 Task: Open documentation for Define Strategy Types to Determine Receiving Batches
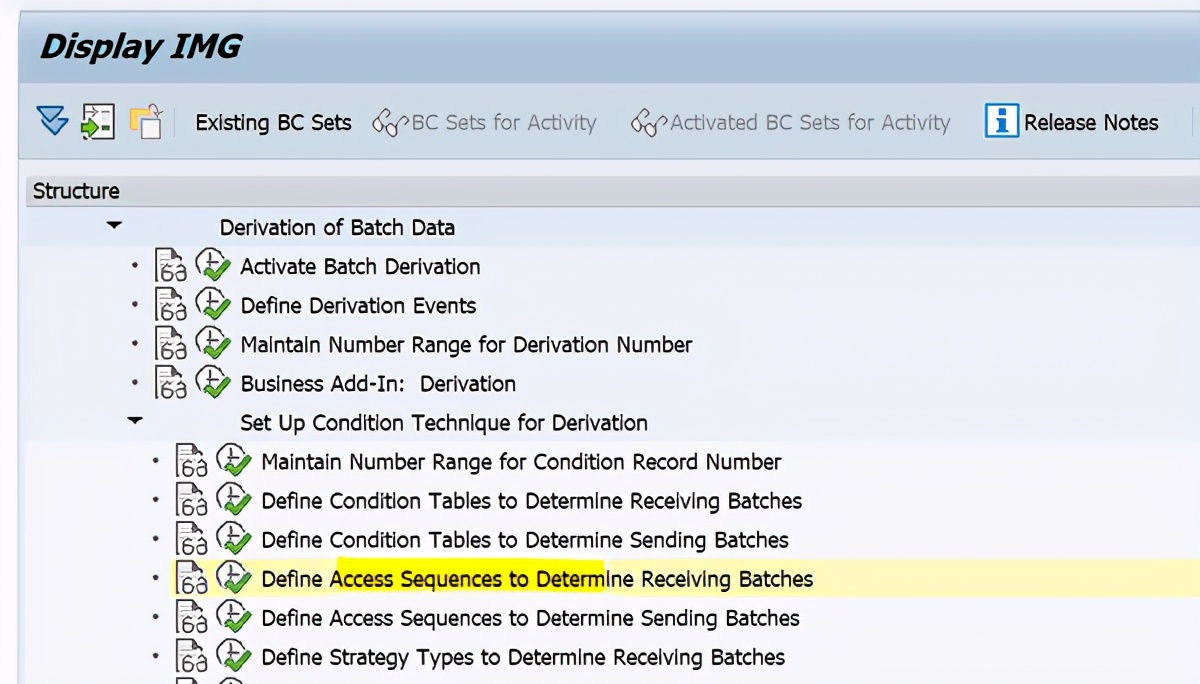pyautogui.click(x=191, y=656)
